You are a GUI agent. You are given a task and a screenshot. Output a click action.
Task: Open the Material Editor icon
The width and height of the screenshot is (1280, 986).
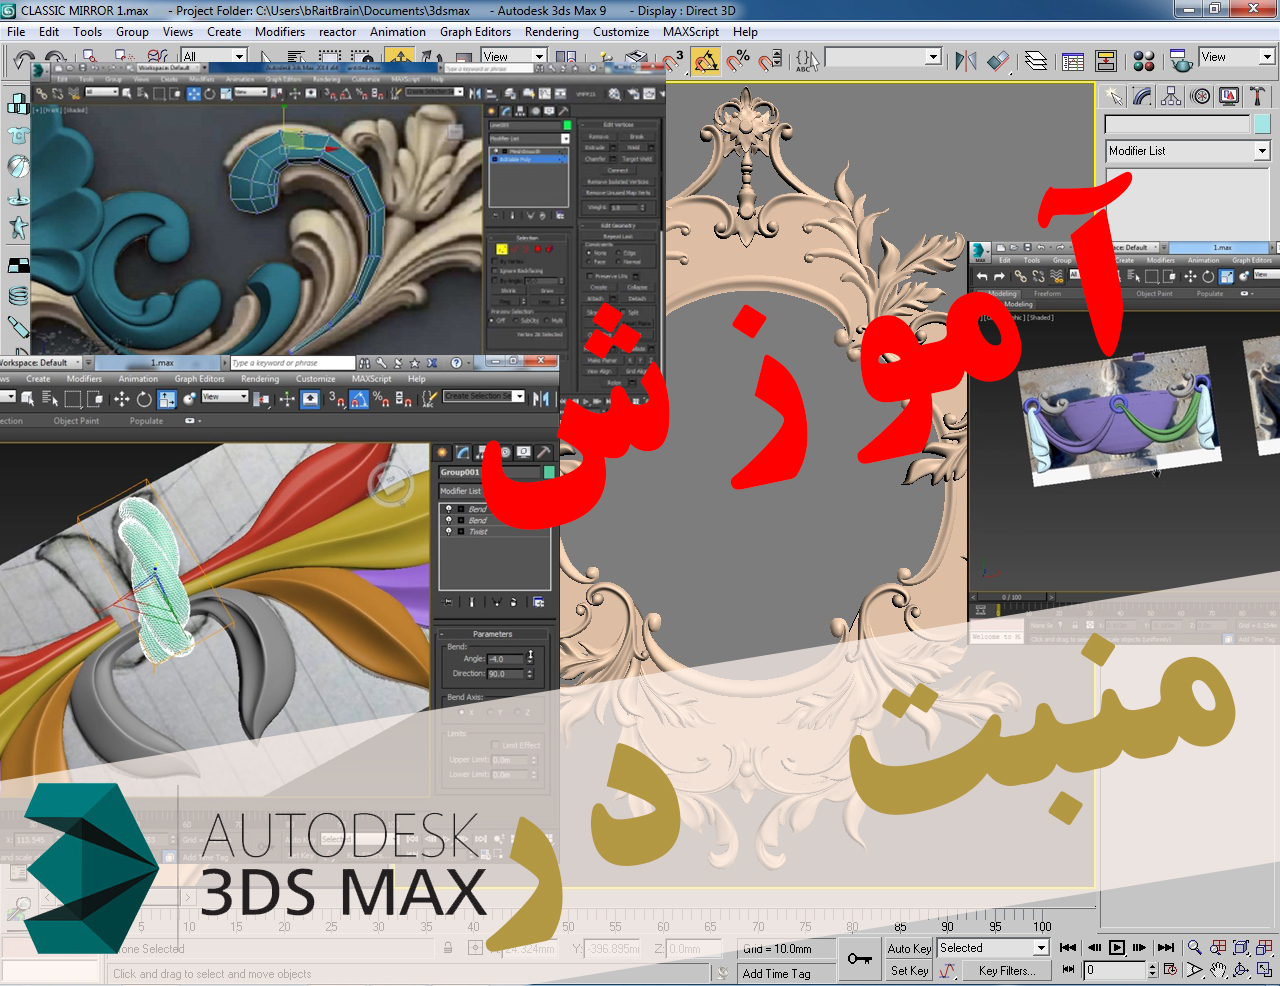tap(1144, 61)
